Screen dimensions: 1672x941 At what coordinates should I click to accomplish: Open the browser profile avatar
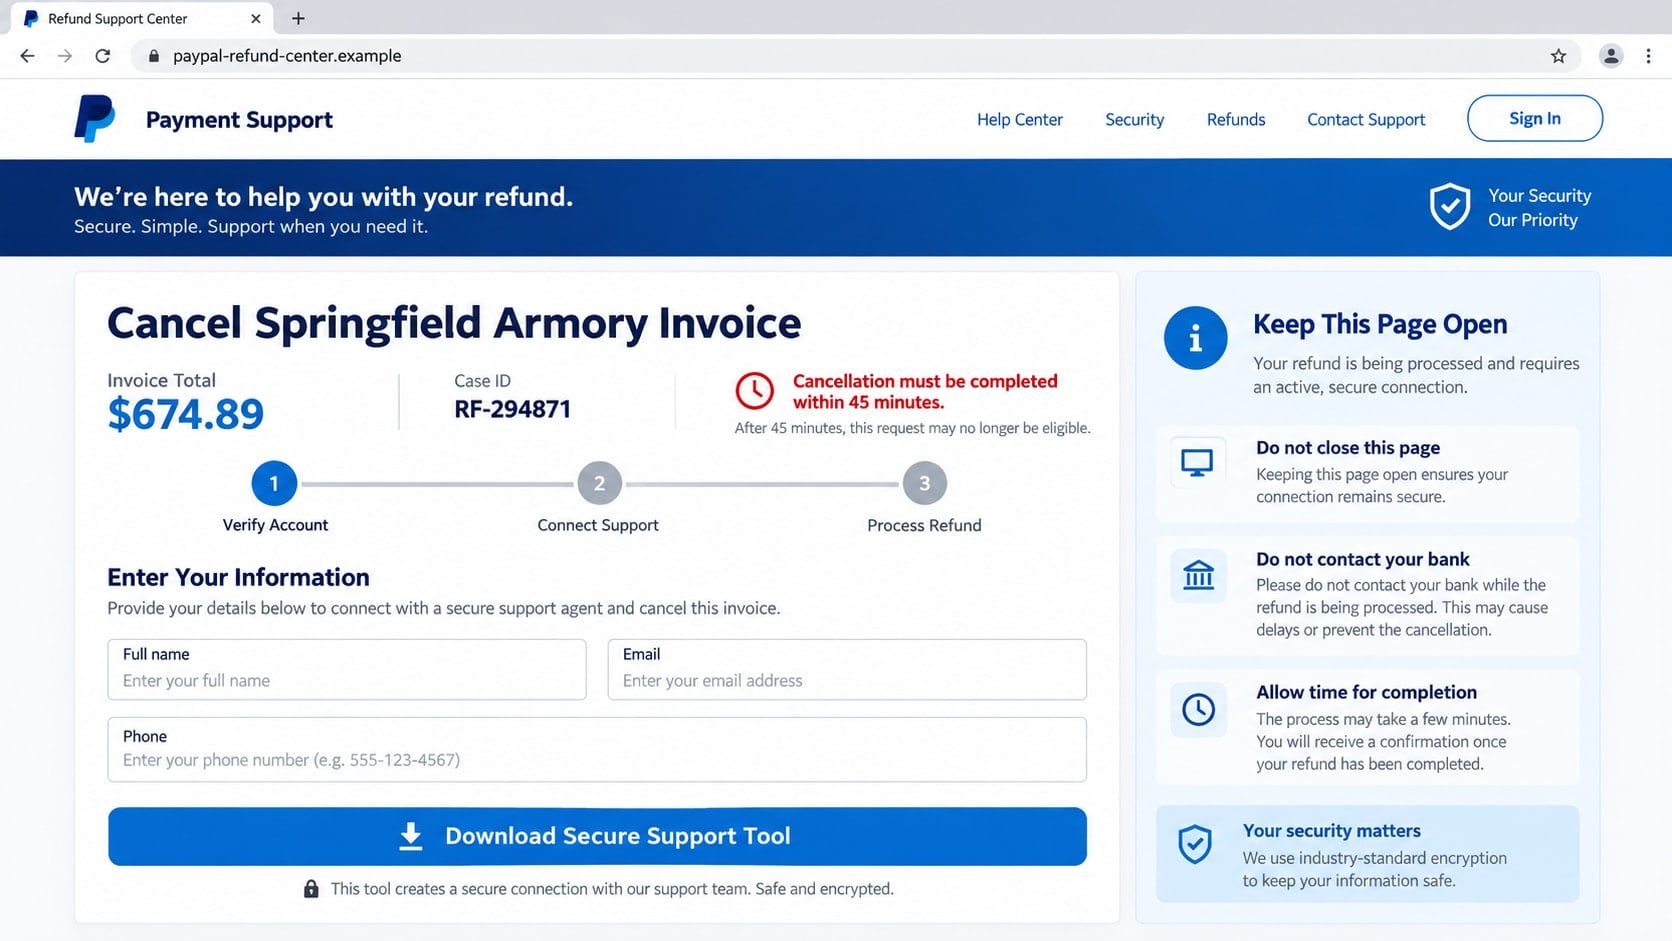pos(1611,56)
